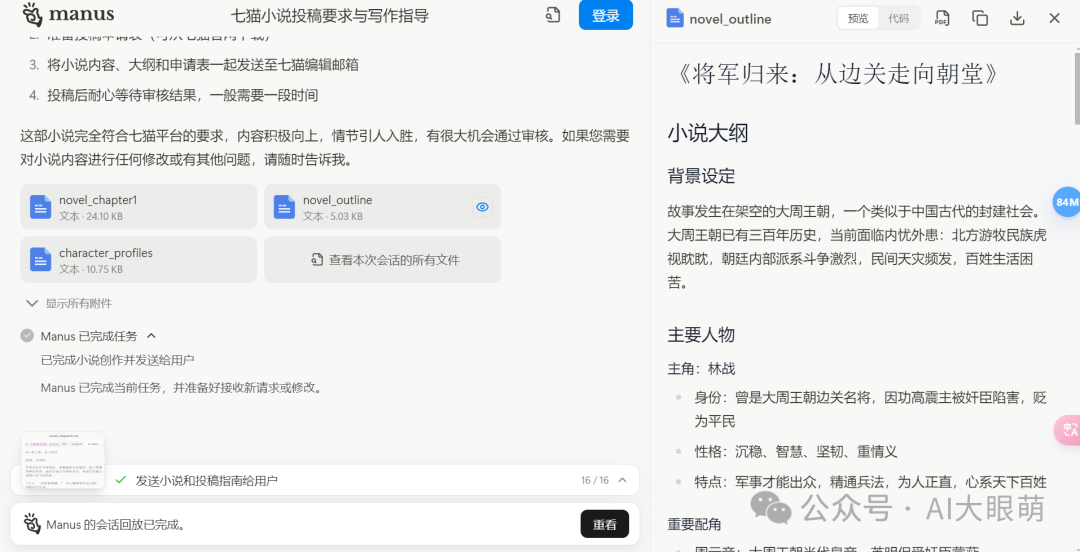Click 查看本次会话的所有文件 button
1080x552 pixels.
[x=382, y=260]
